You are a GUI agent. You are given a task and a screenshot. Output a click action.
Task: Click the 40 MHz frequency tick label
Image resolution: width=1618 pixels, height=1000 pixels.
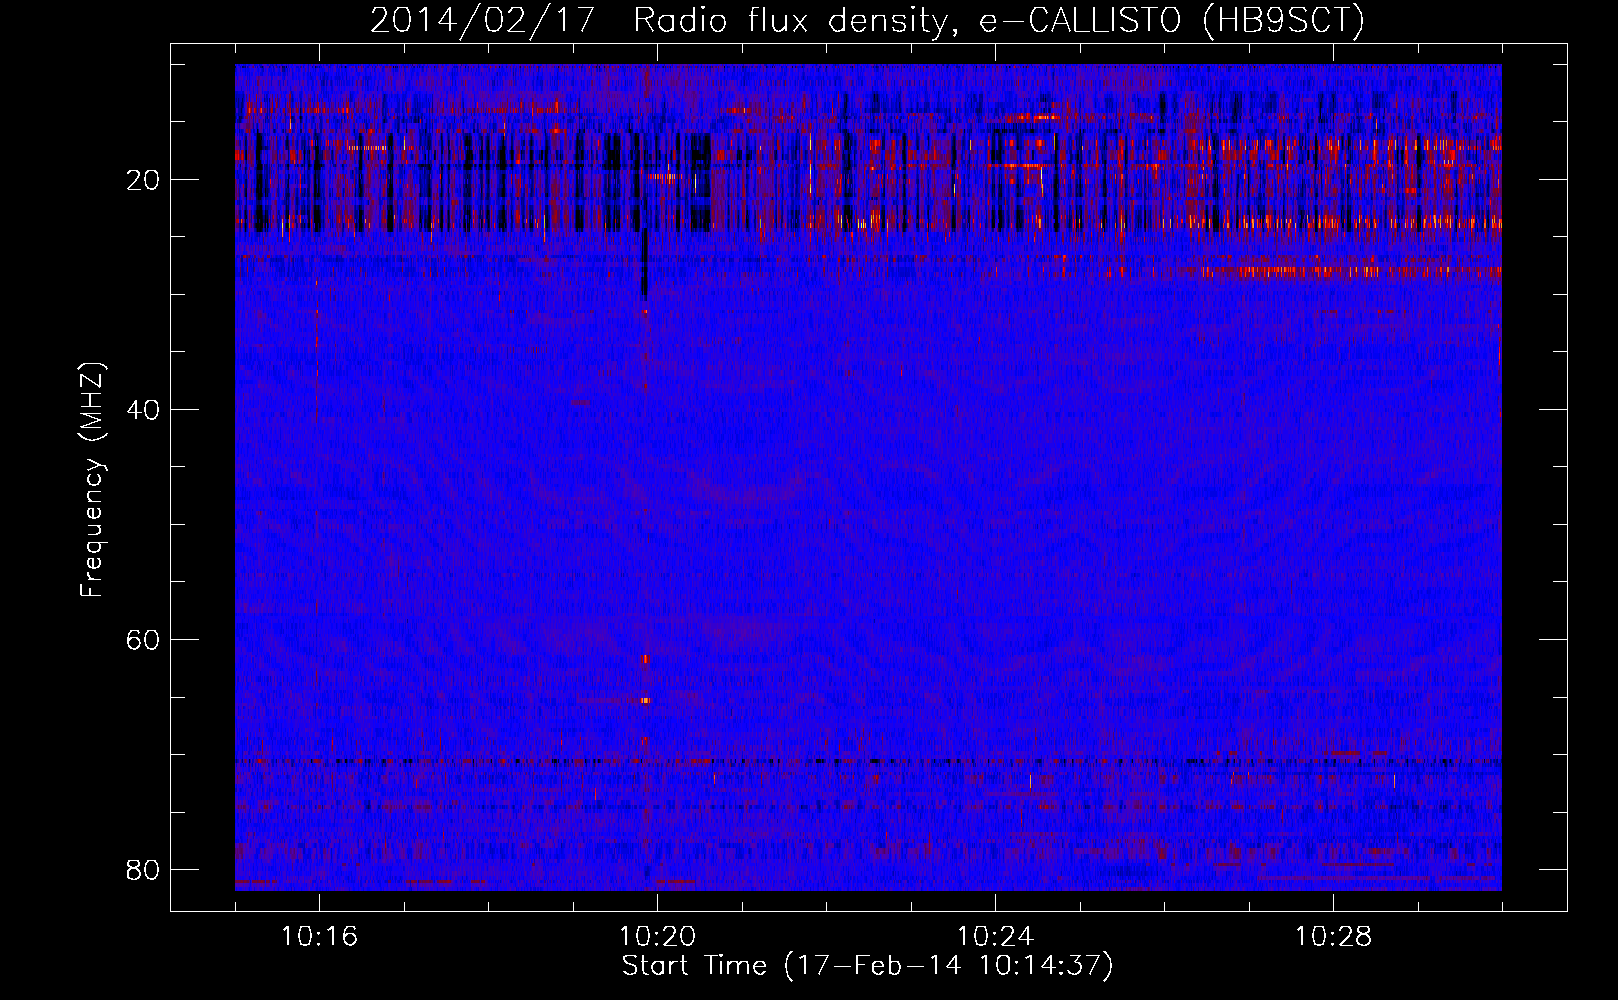click(144, 410)
